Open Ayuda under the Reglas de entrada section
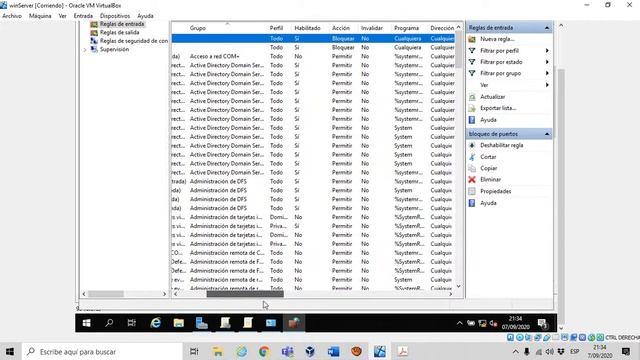640x360 pixels. pyautogui.click(x=488, y=120)
